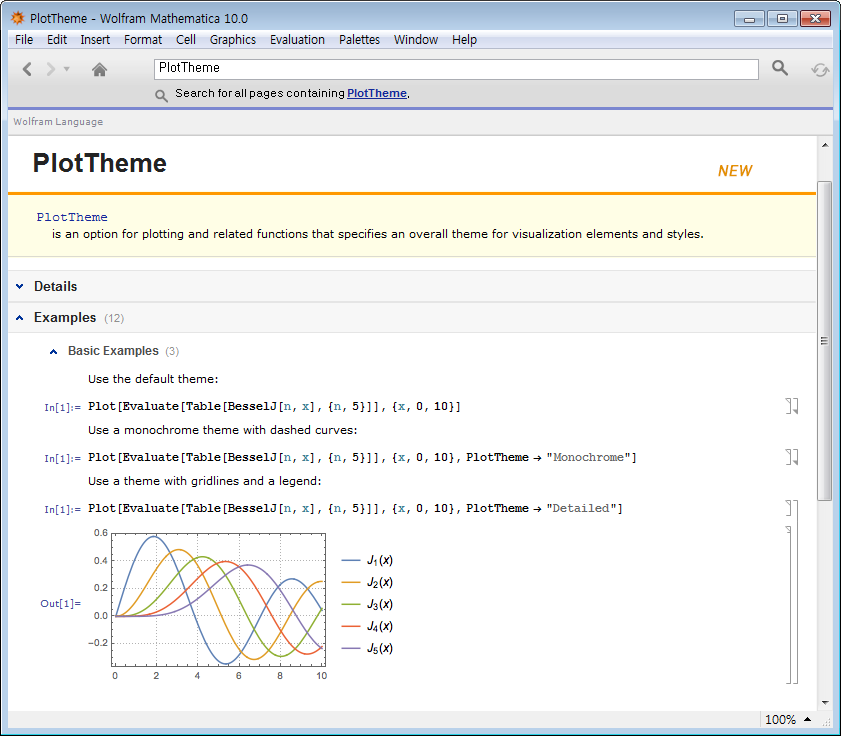Click the PlotTheme search link

point(376,93)
